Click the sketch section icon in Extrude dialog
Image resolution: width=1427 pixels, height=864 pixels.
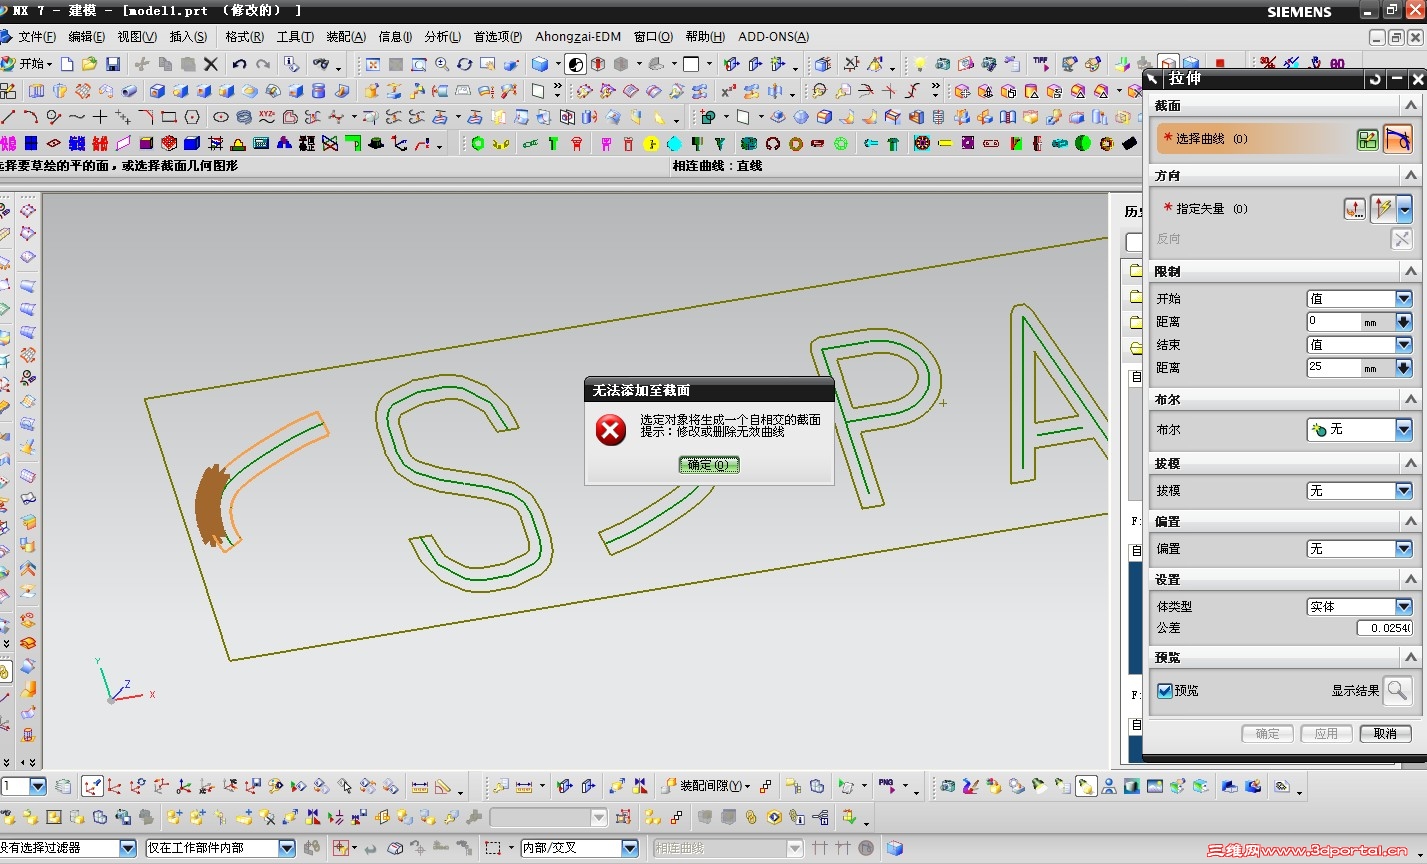click(x=1367, y=140)
